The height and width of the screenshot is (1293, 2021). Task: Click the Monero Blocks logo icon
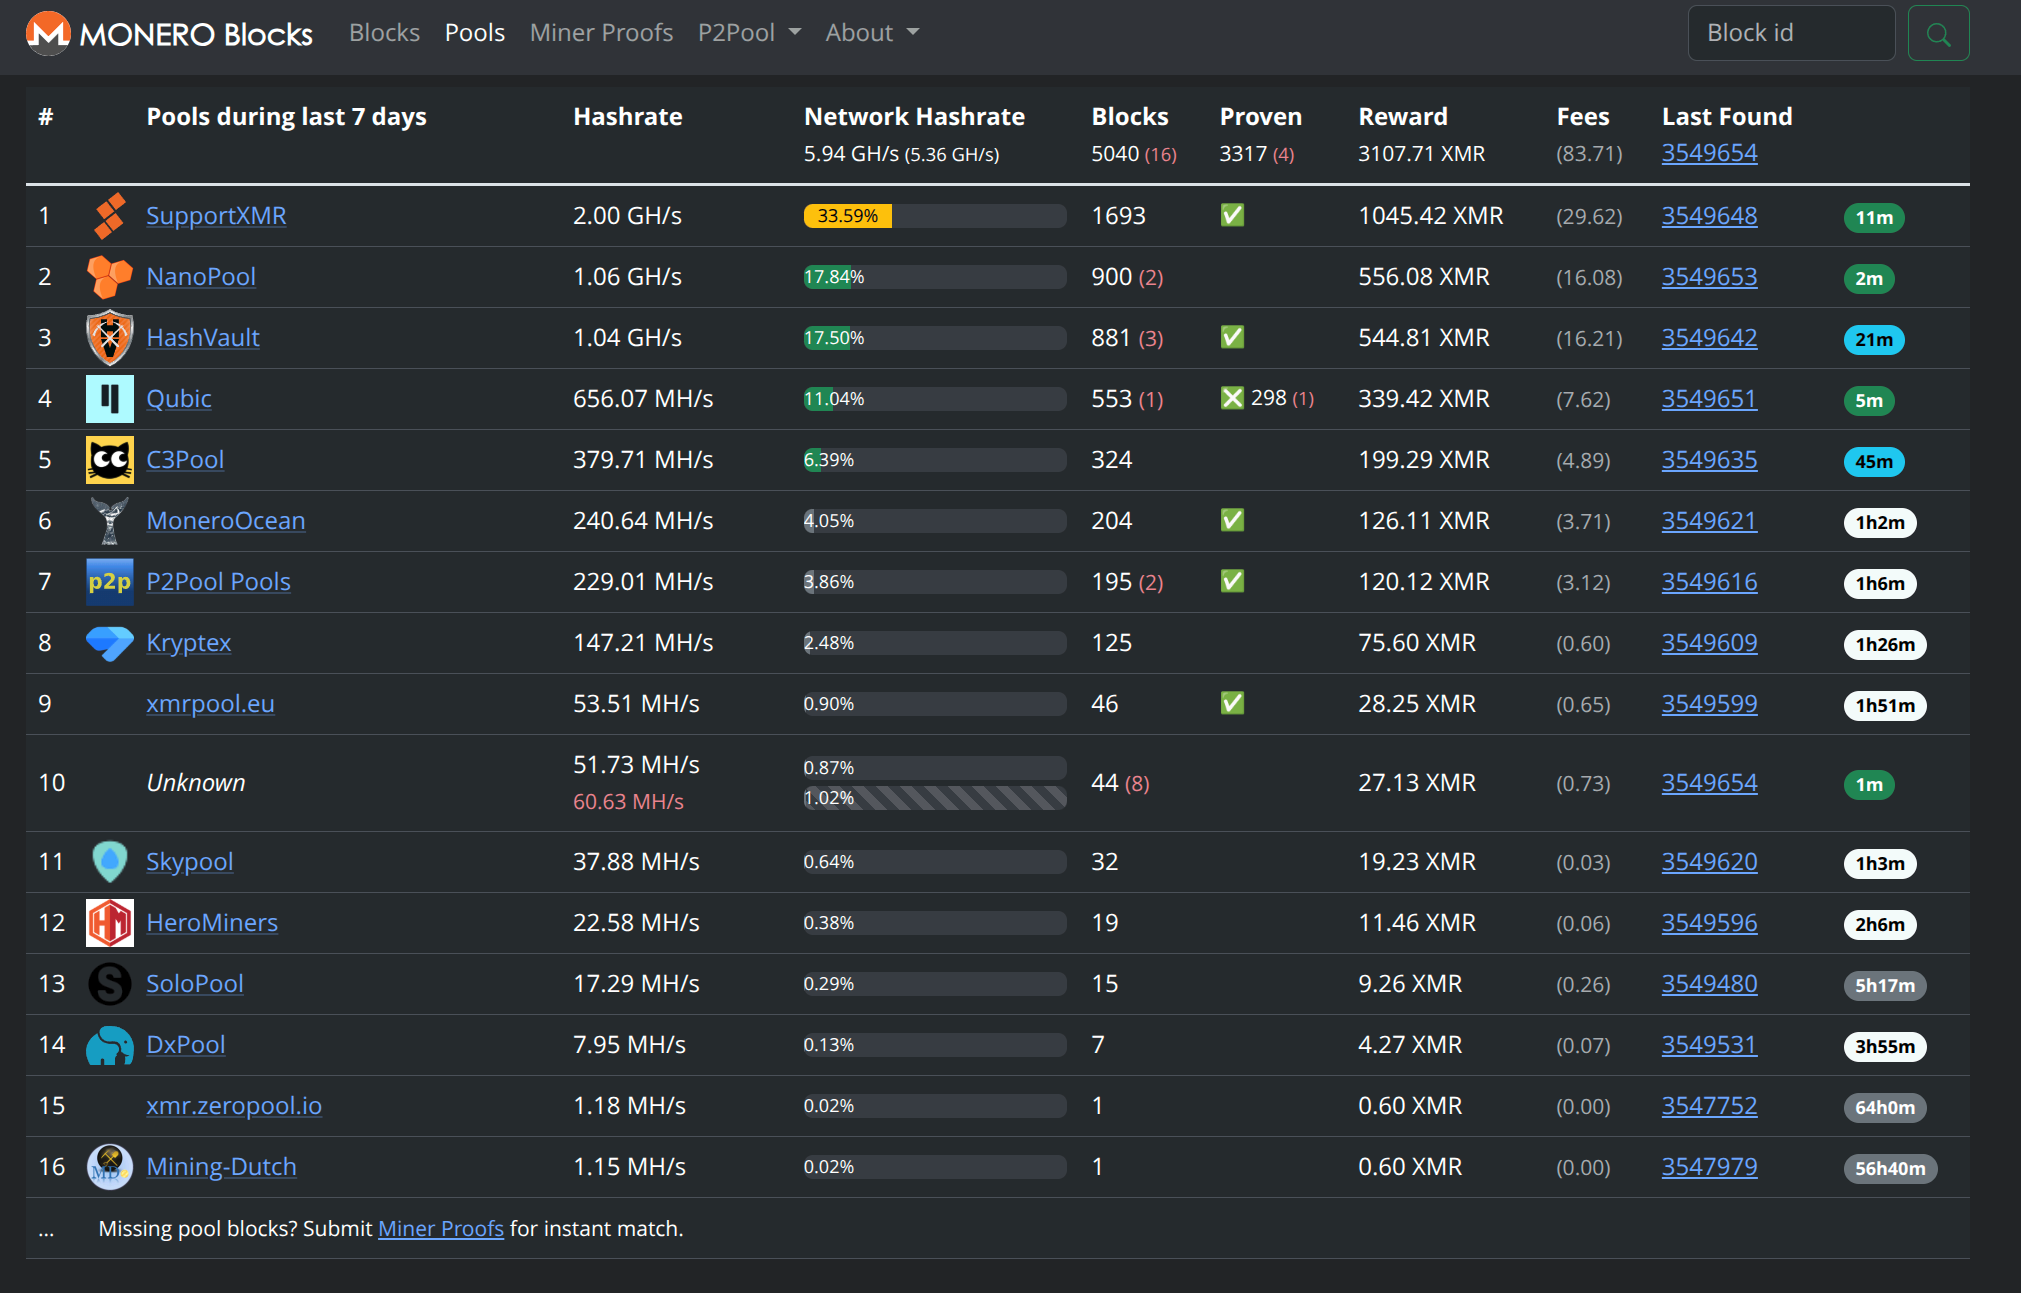[x=47, y=33]
